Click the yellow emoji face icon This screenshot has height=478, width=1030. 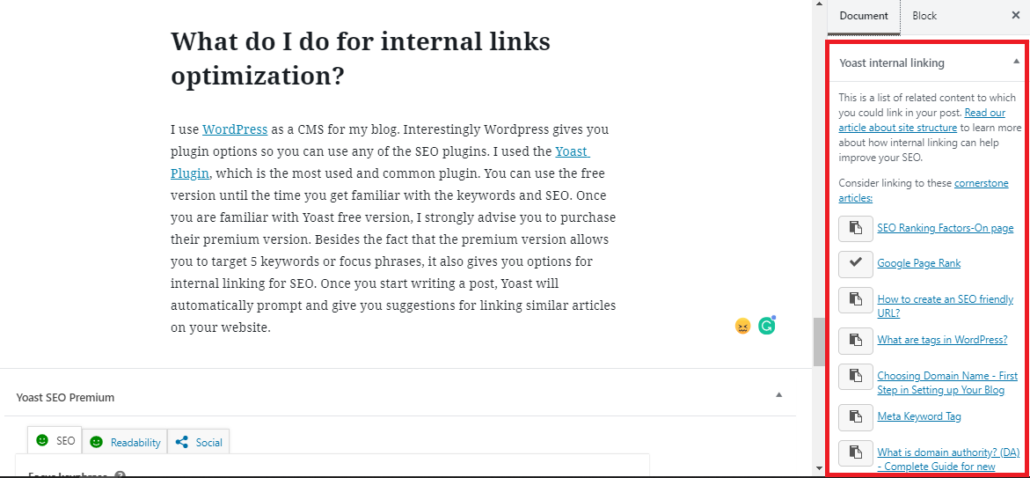click(742, 326)
